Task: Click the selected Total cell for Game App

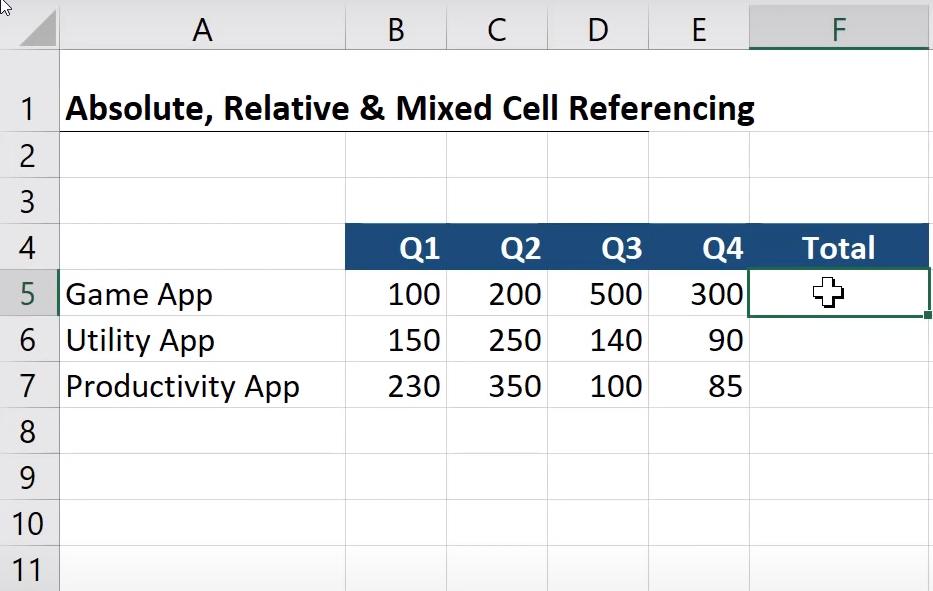Action: (x=839, y=293)
